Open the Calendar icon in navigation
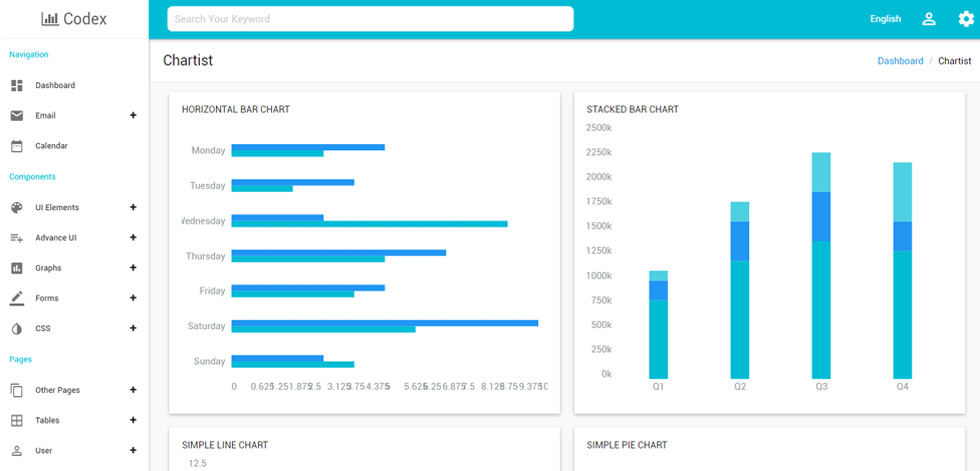 click(x=17, y=146)
